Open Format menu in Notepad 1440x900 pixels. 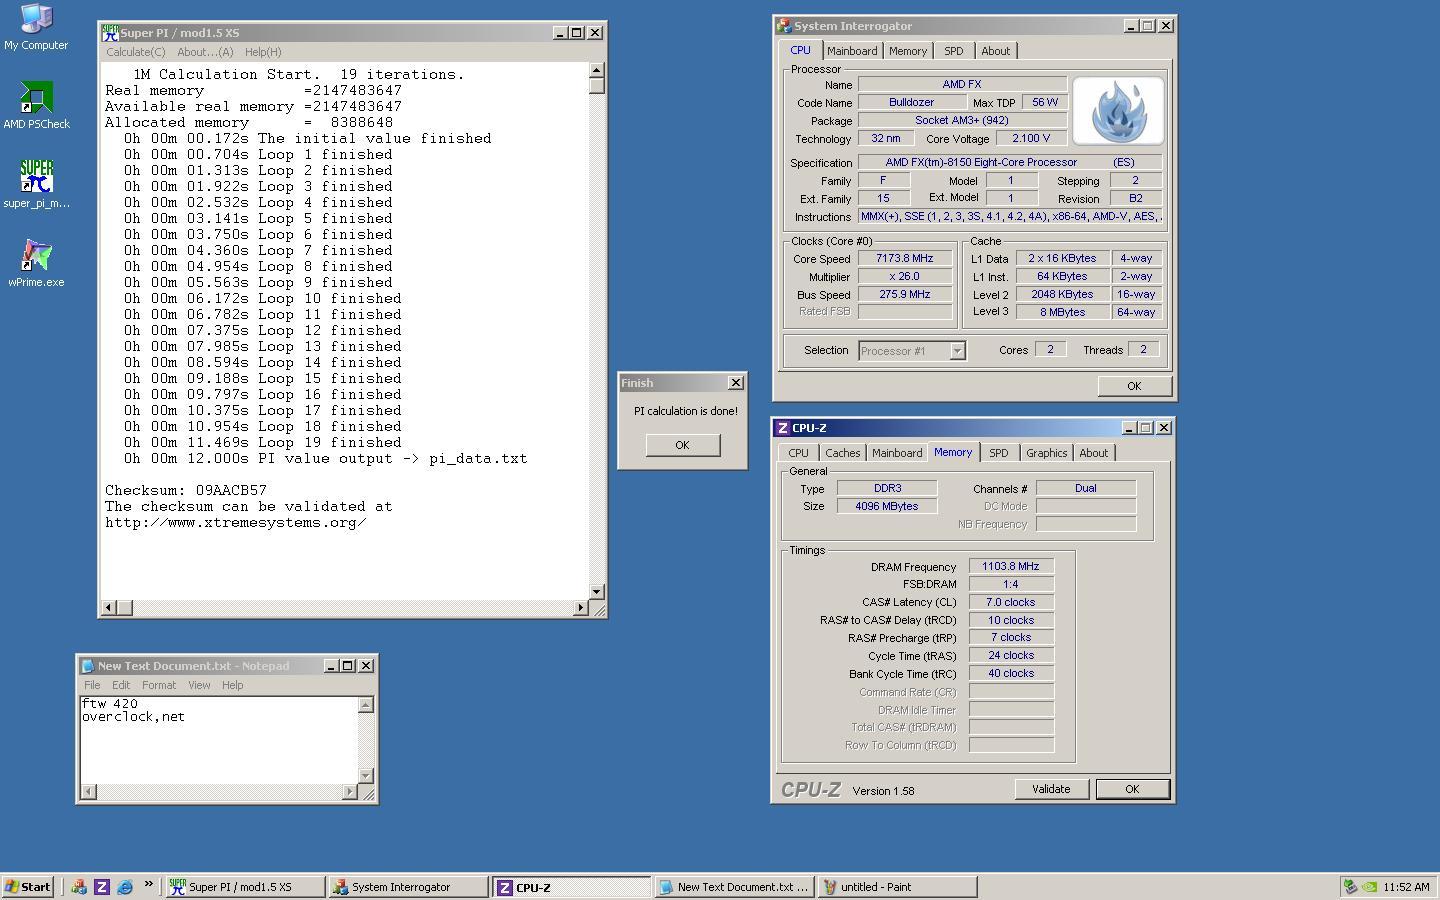tap(159, 685)
